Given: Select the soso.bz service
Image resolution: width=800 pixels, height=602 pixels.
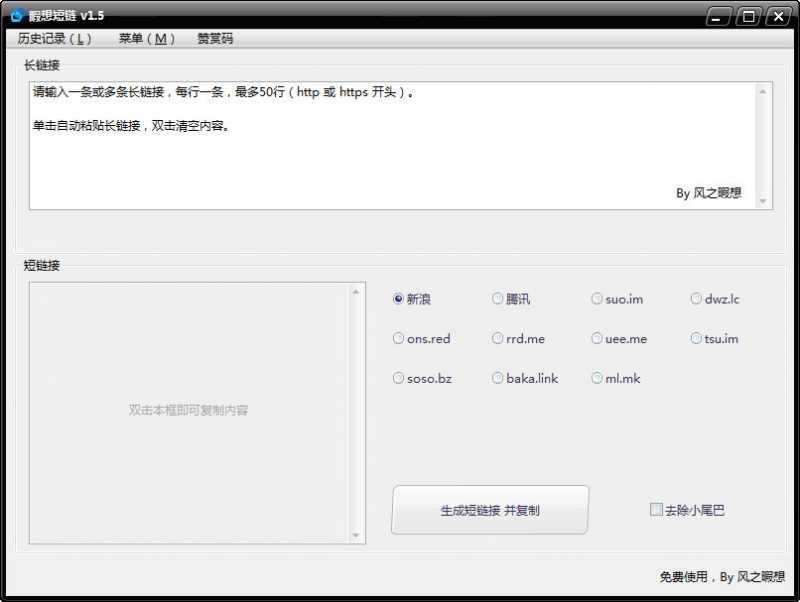Looking at the screenshot, I should [399, 378].
